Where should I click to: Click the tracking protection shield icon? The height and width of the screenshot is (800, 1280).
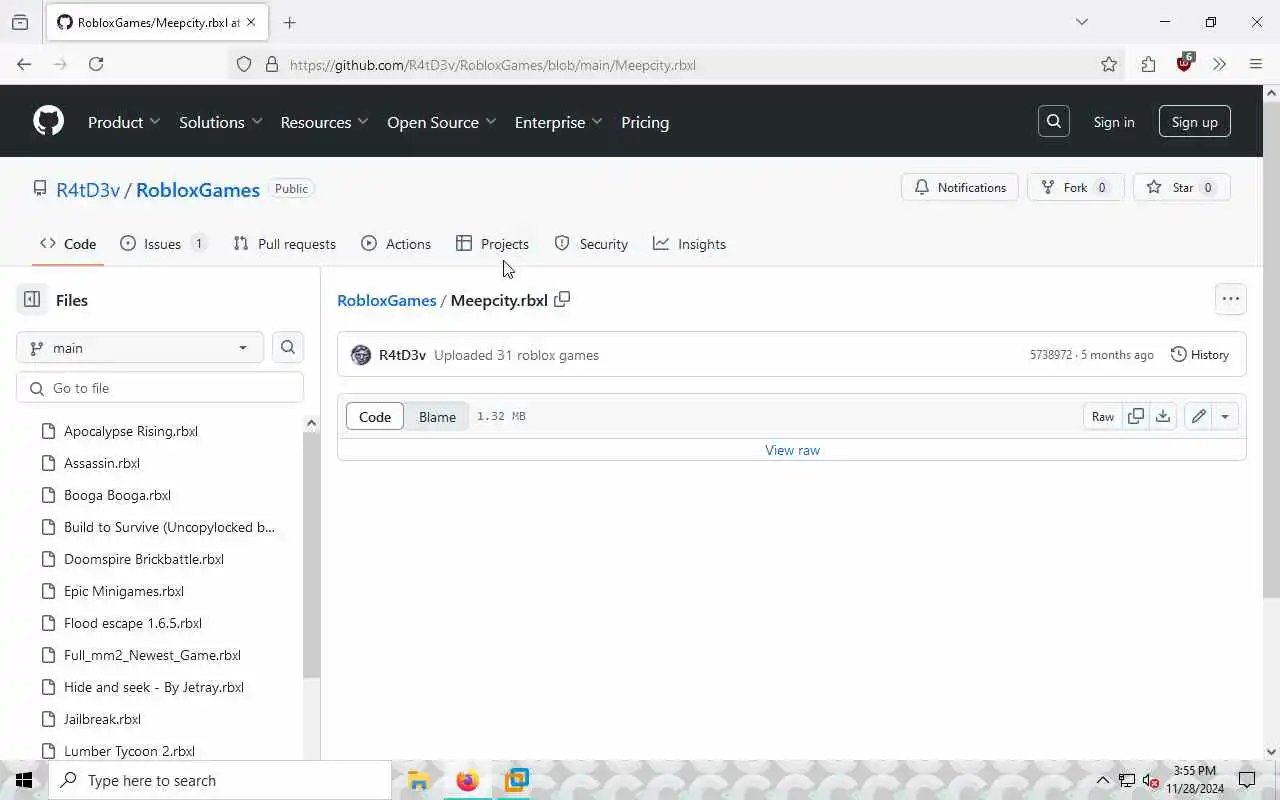pyautogui.click(x=244, y=64)
